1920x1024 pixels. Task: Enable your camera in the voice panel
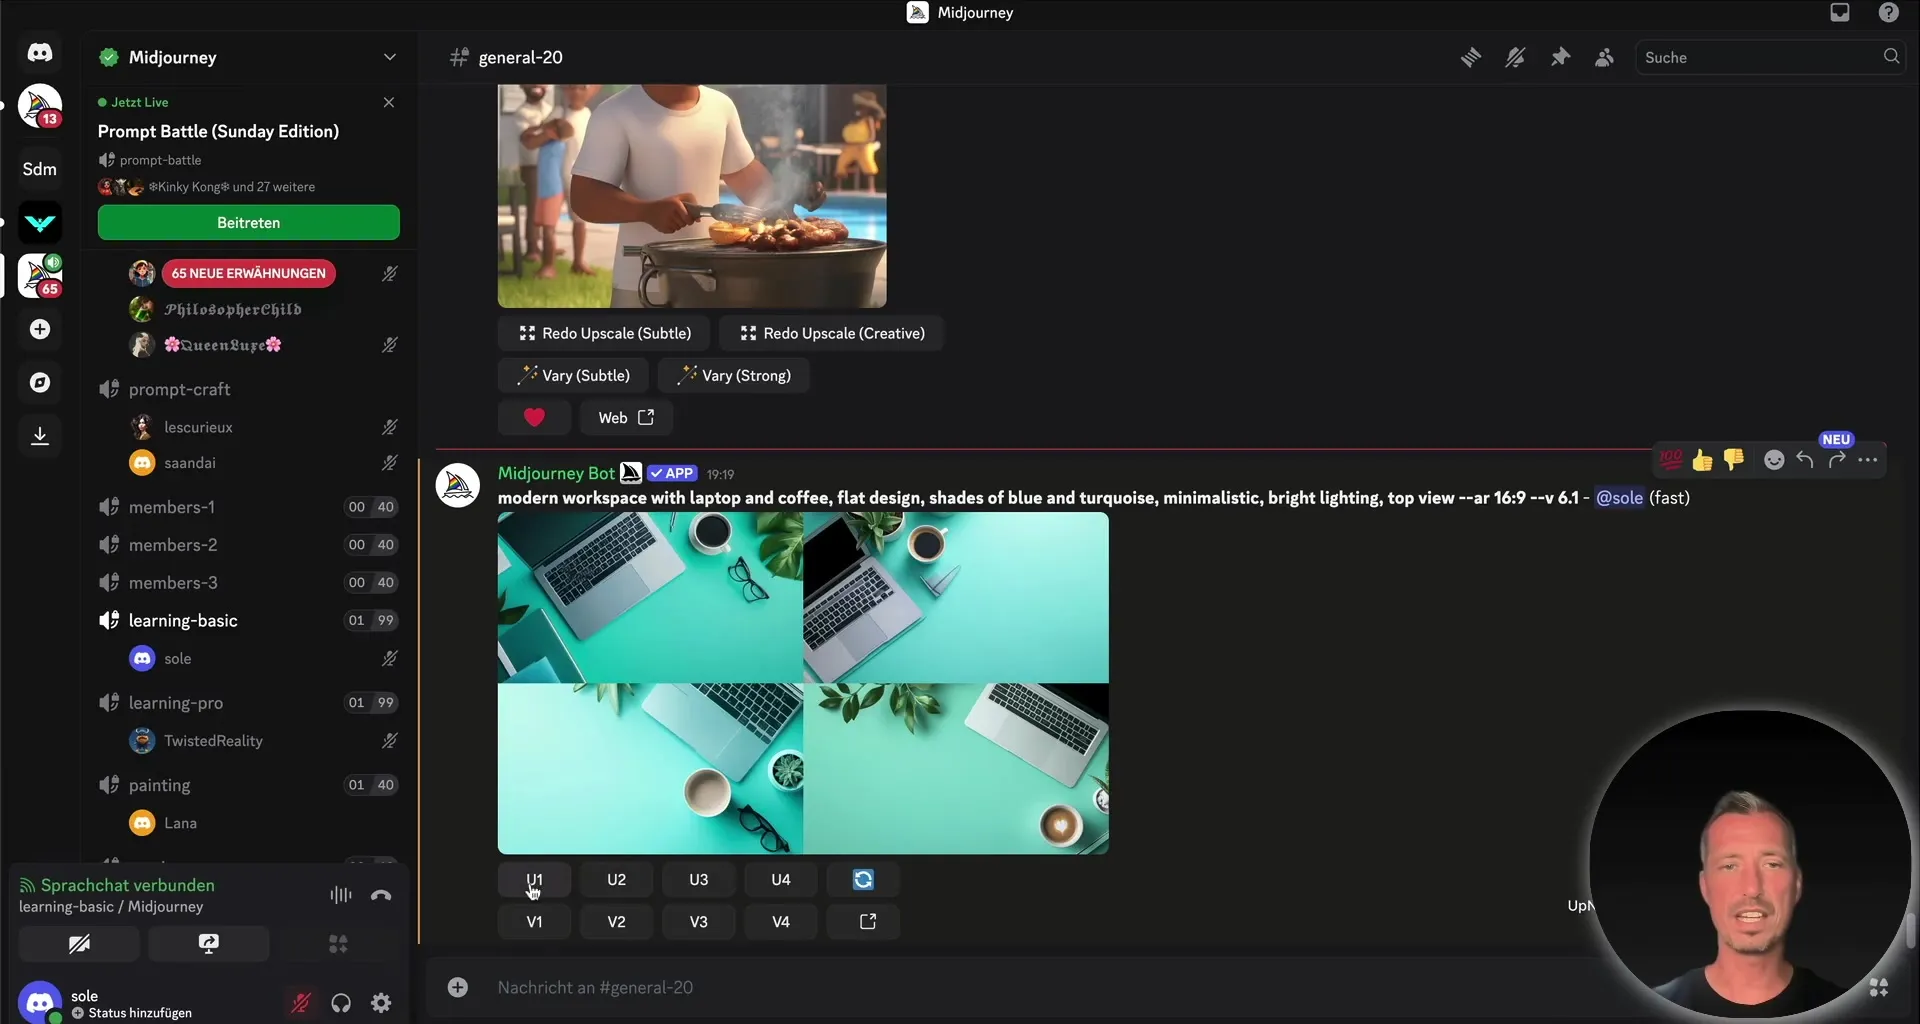79,943
